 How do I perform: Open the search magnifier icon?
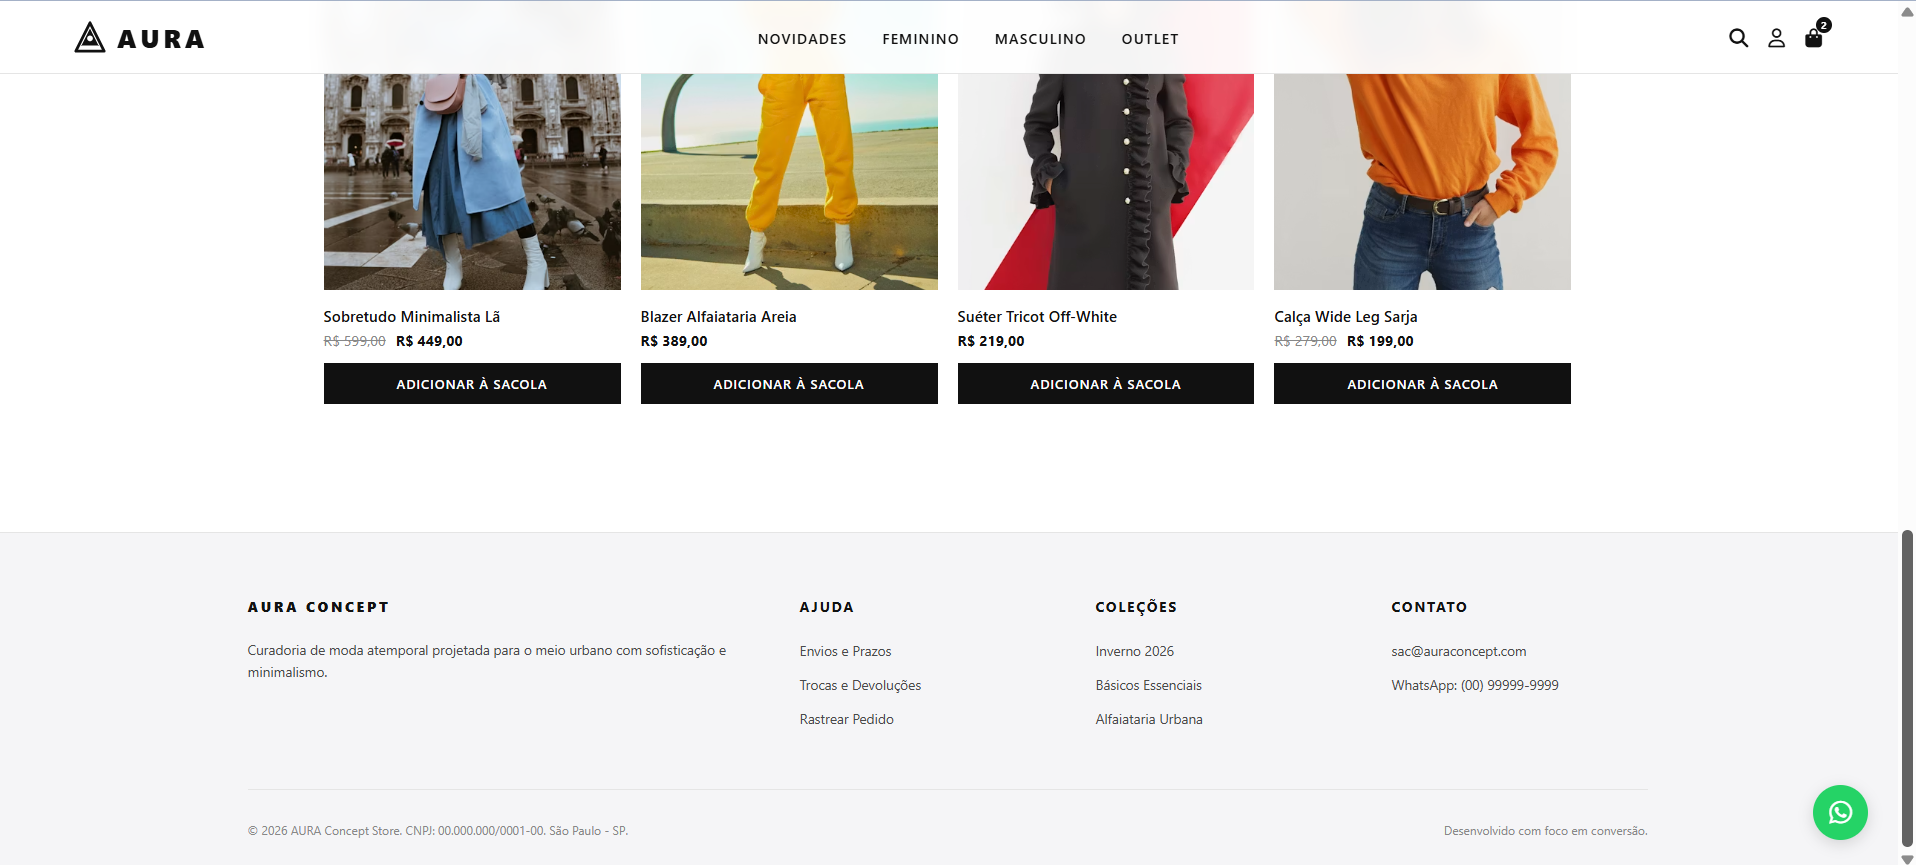(x=1739, y=38)
